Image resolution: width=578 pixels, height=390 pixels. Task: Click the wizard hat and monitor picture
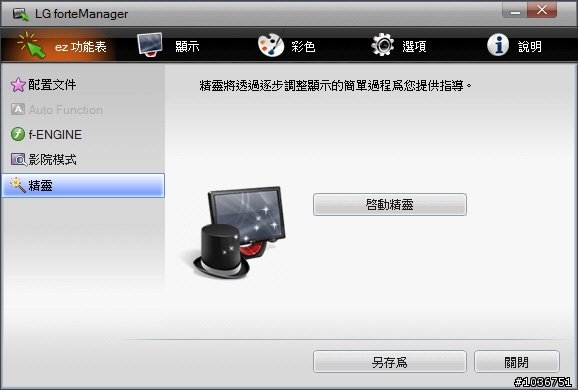coord(239,232)
